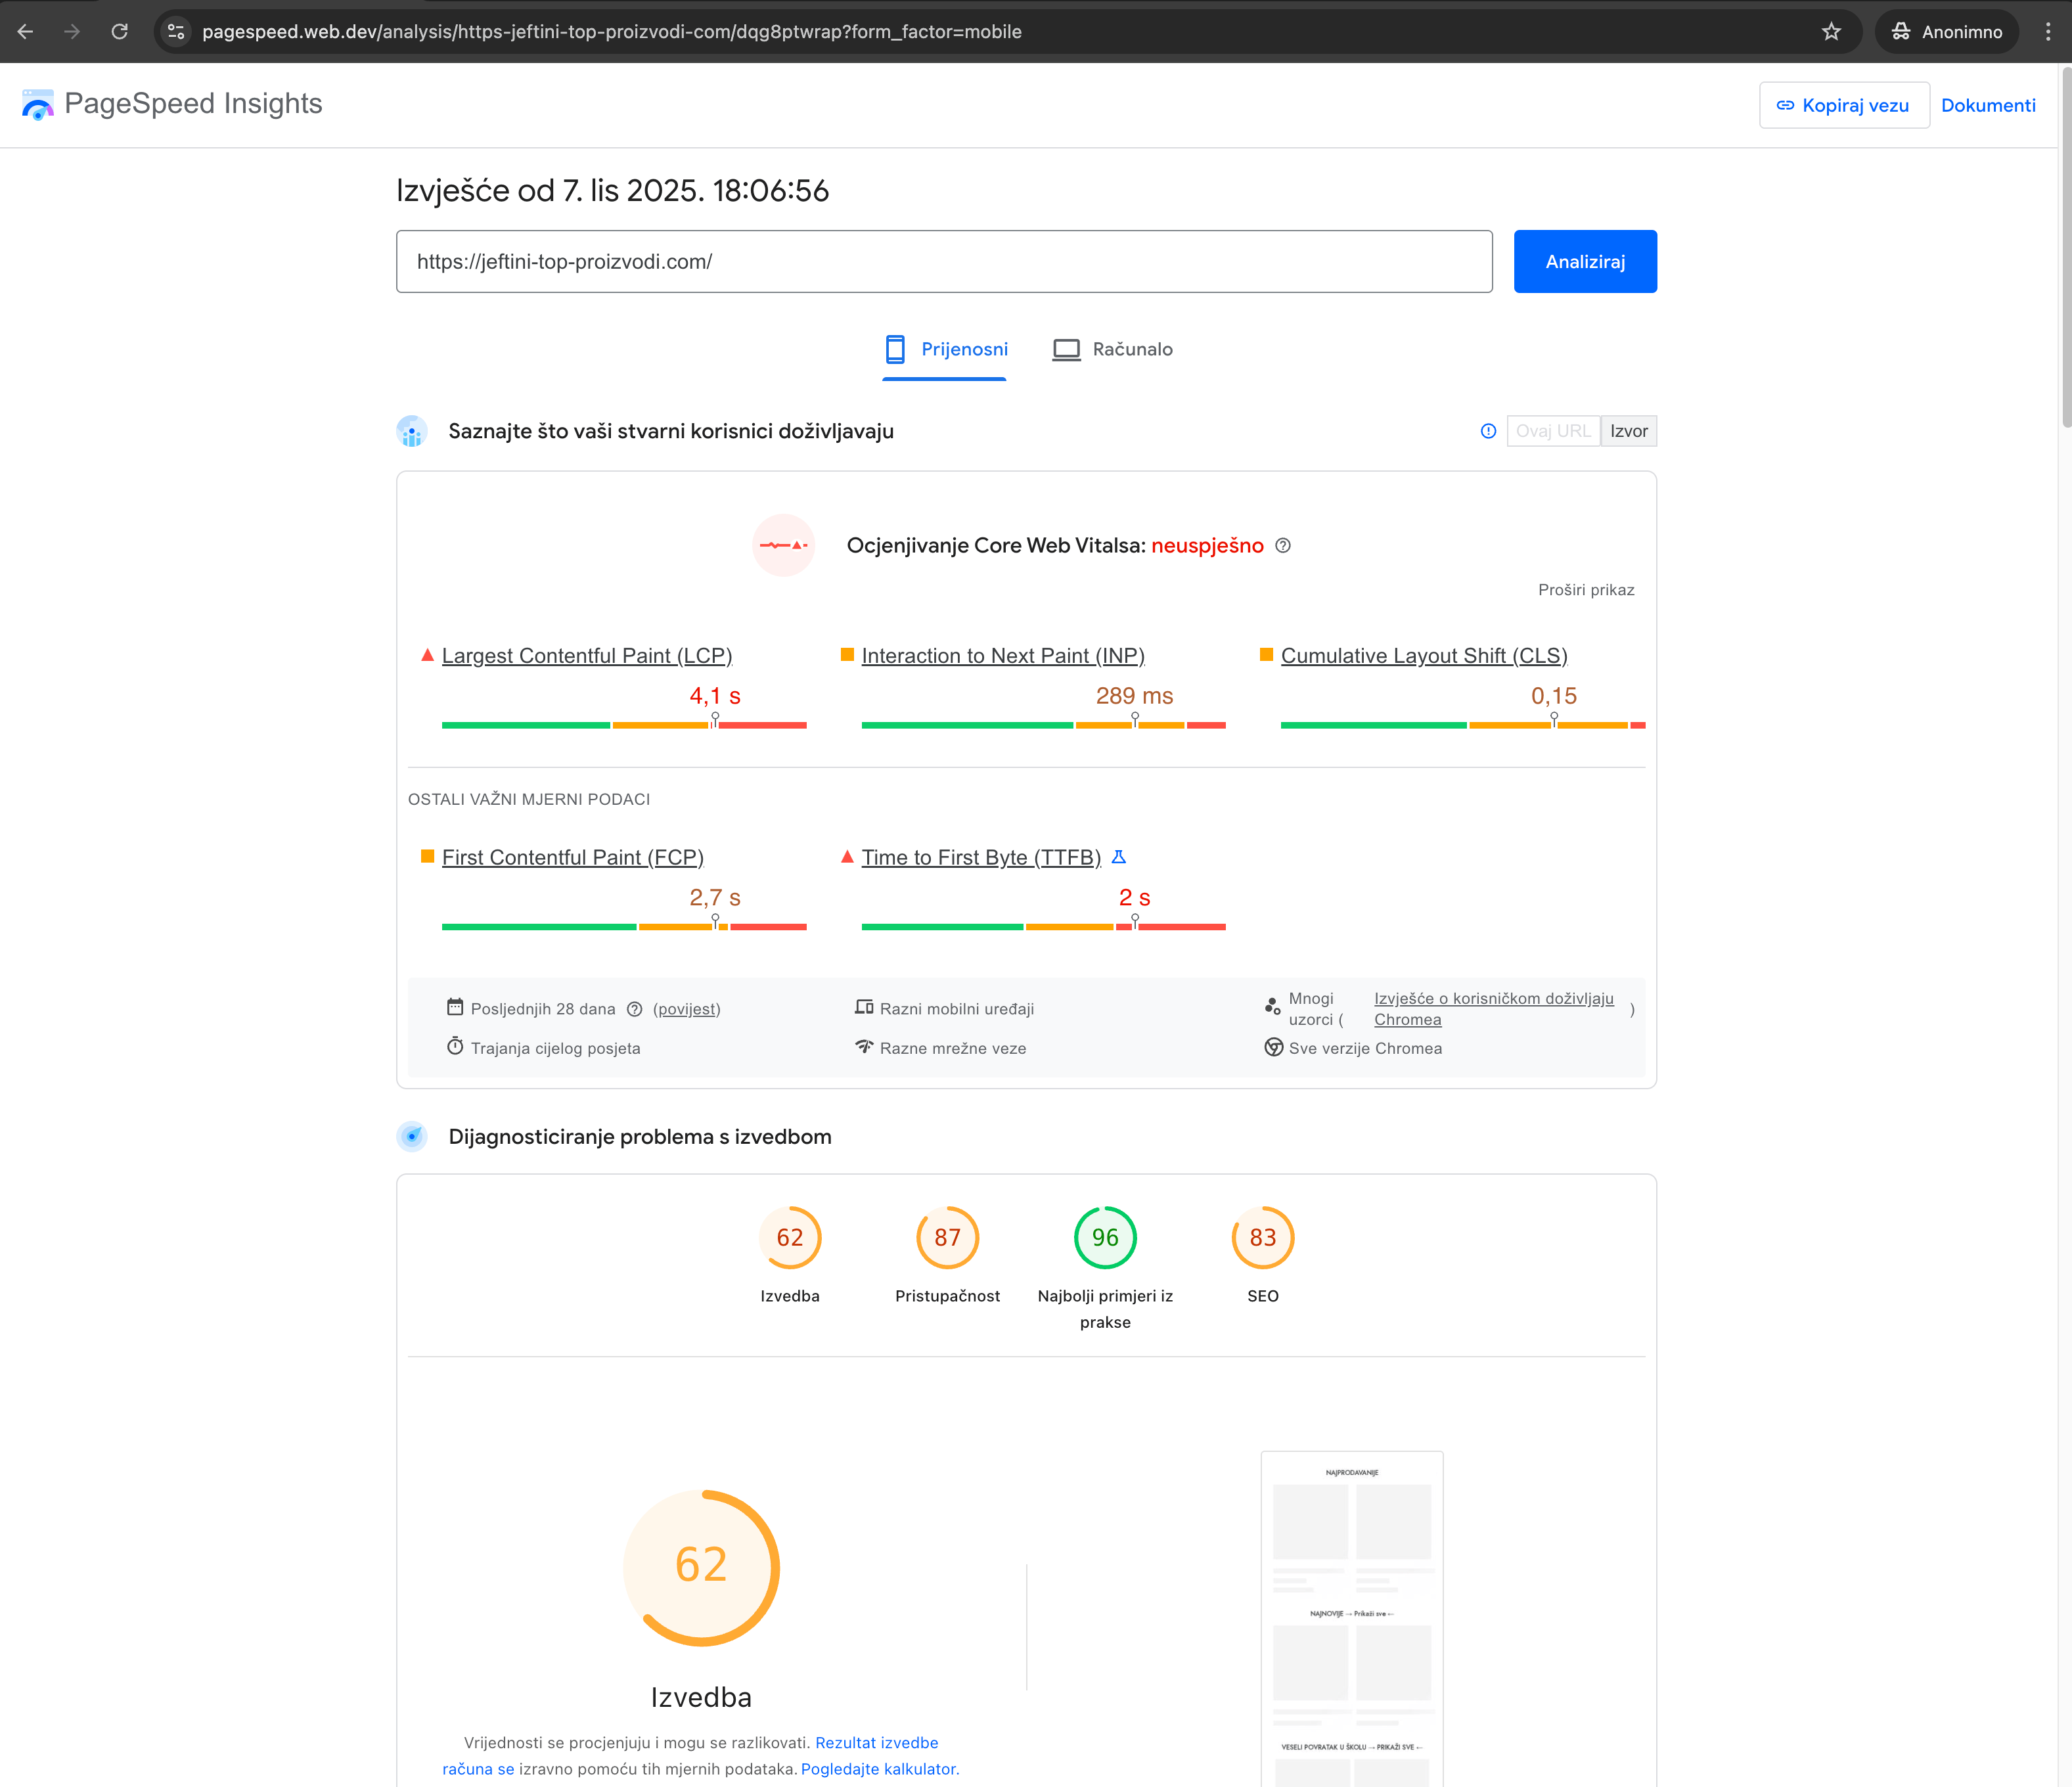
Task: Click the URL input field
Action: coord(943,262)
